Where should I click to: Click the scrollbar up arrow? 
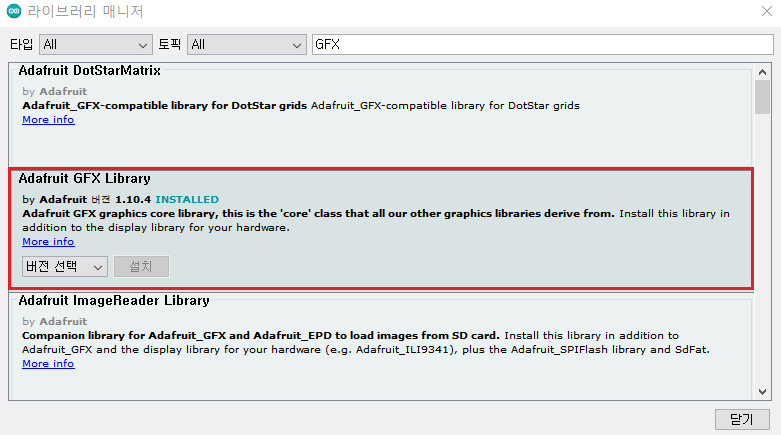762,72
